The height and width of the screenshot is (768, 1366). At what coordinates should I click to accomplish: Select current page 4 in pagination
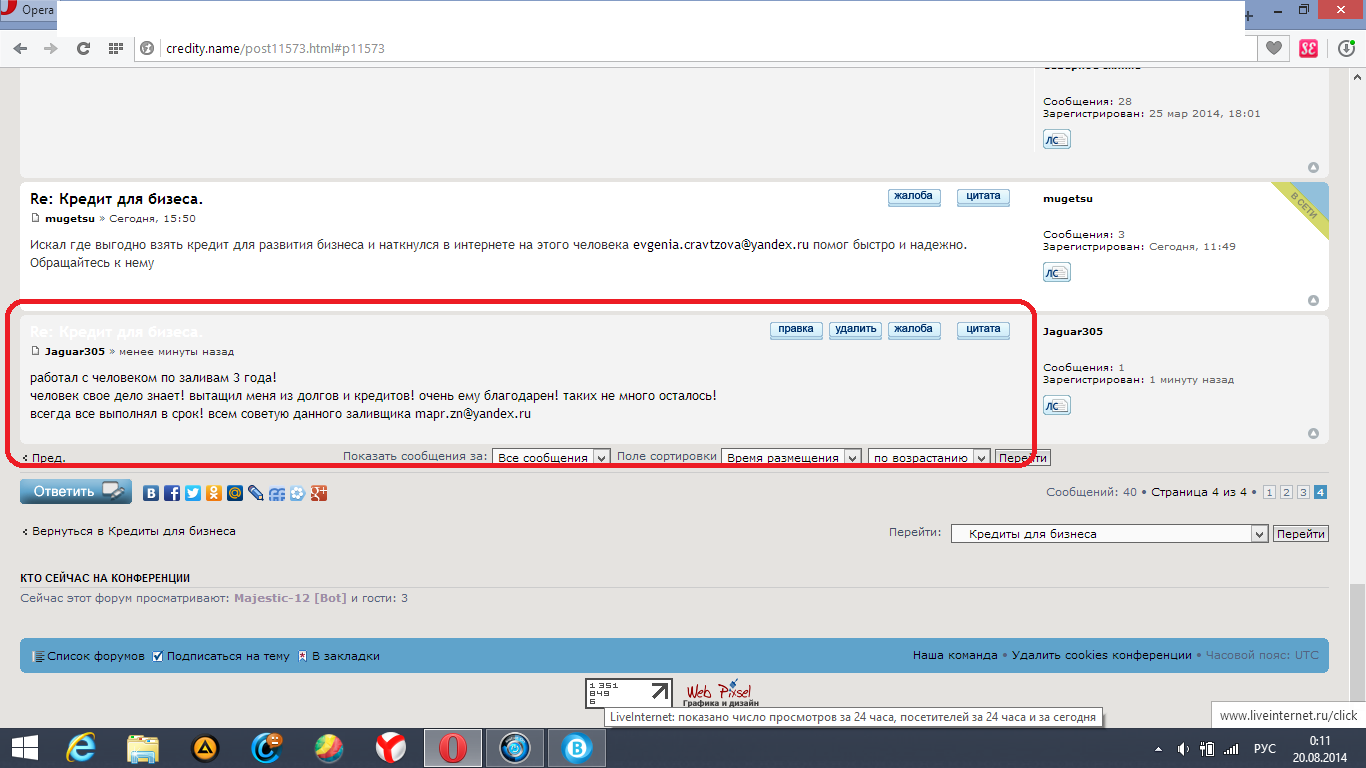click(x=1320, y=492)
